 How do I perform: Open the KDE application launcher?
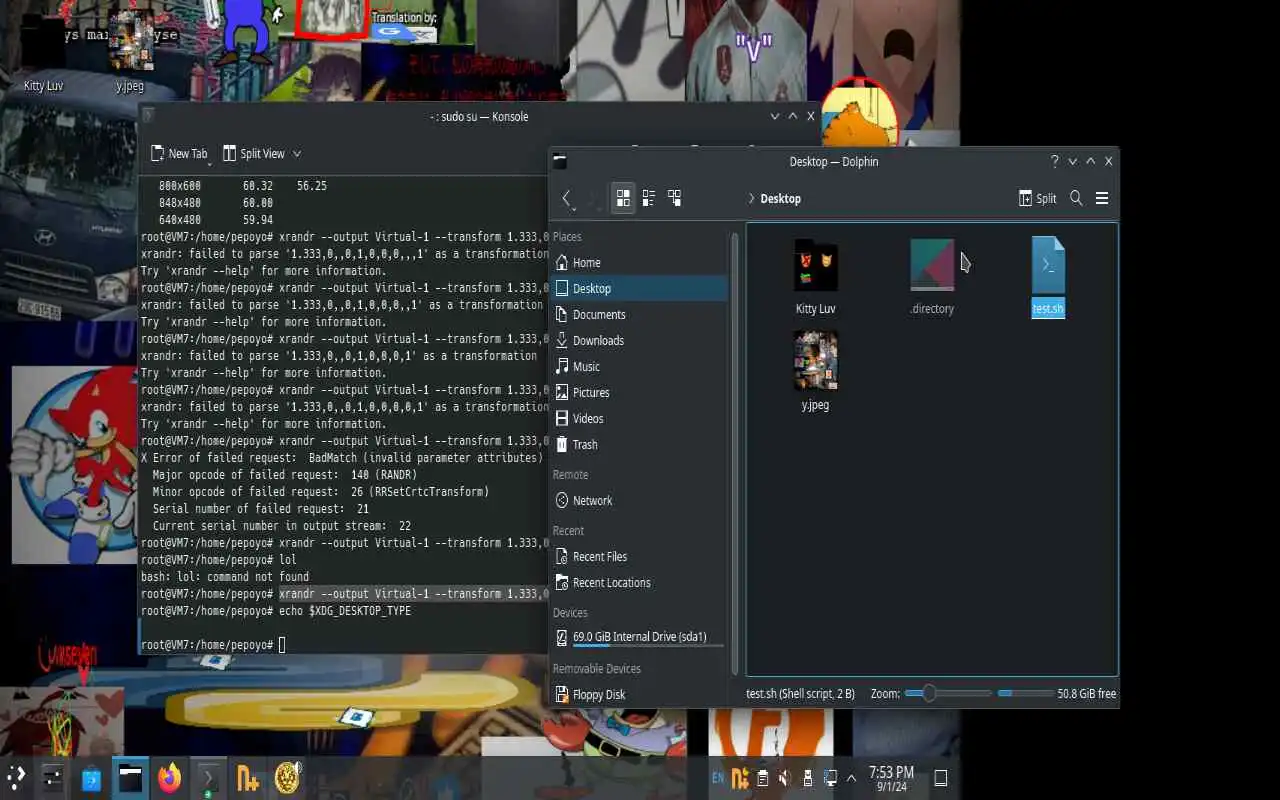17,777
